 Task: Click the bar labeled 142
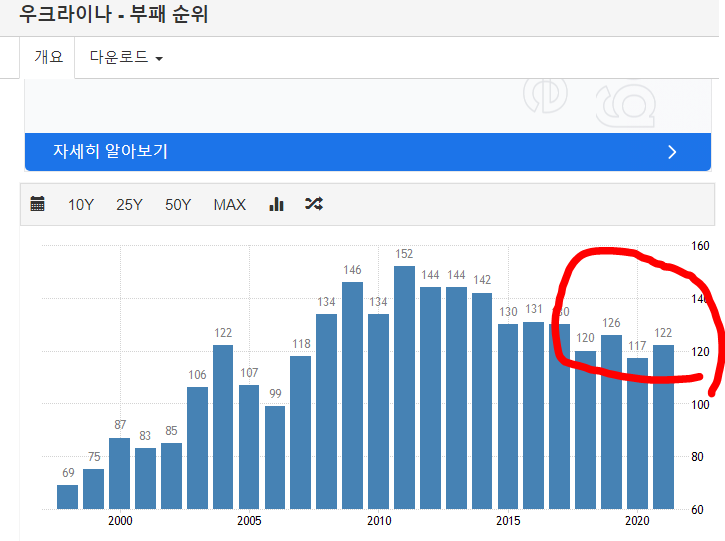(x=482, y=401)
